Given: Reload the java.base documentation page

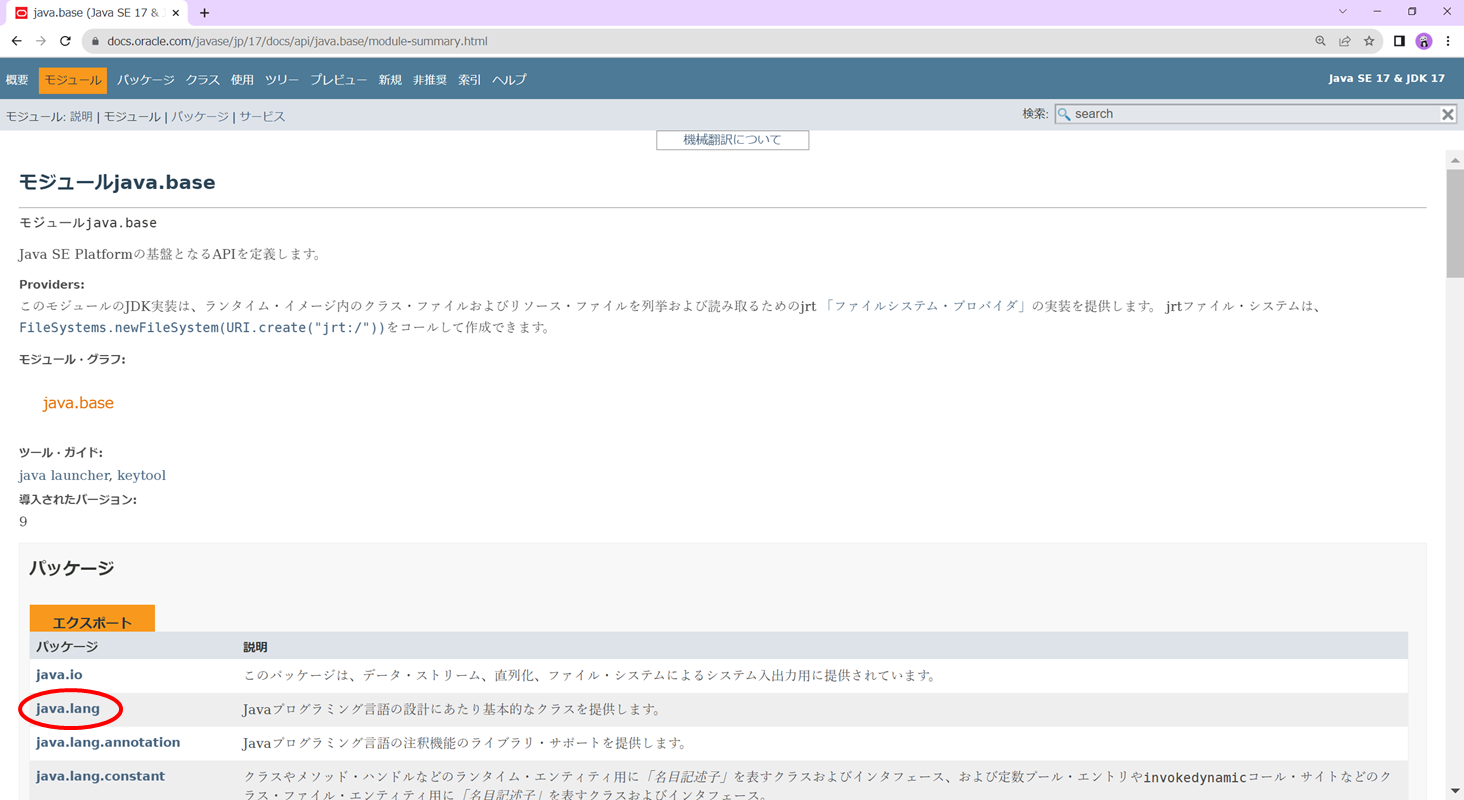Looking at the screenshot, I should point(65,41).
